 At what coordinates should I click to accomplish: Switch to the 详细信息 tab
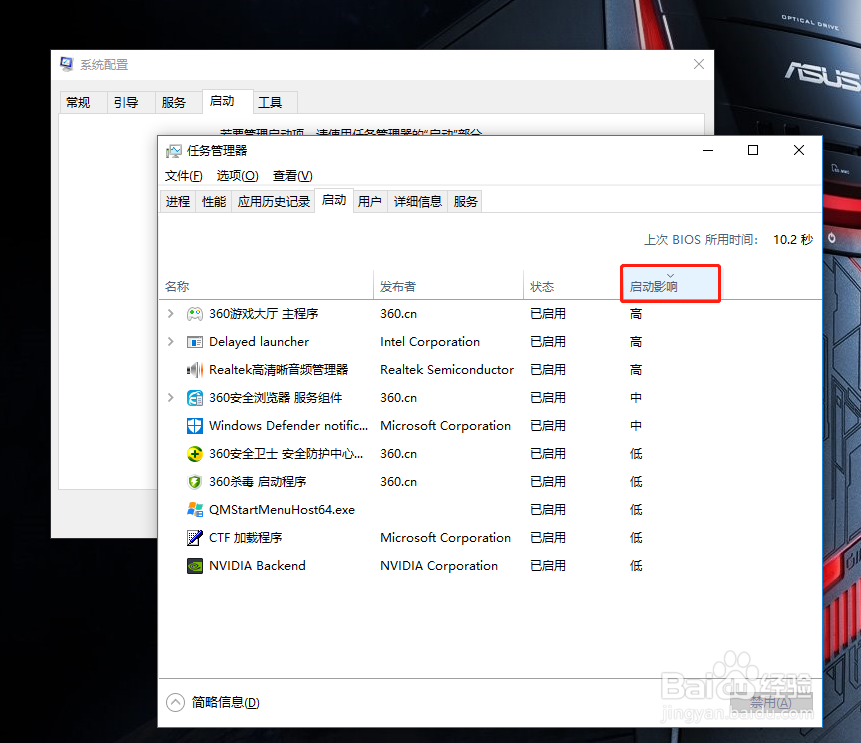click(x=417, y=202)
